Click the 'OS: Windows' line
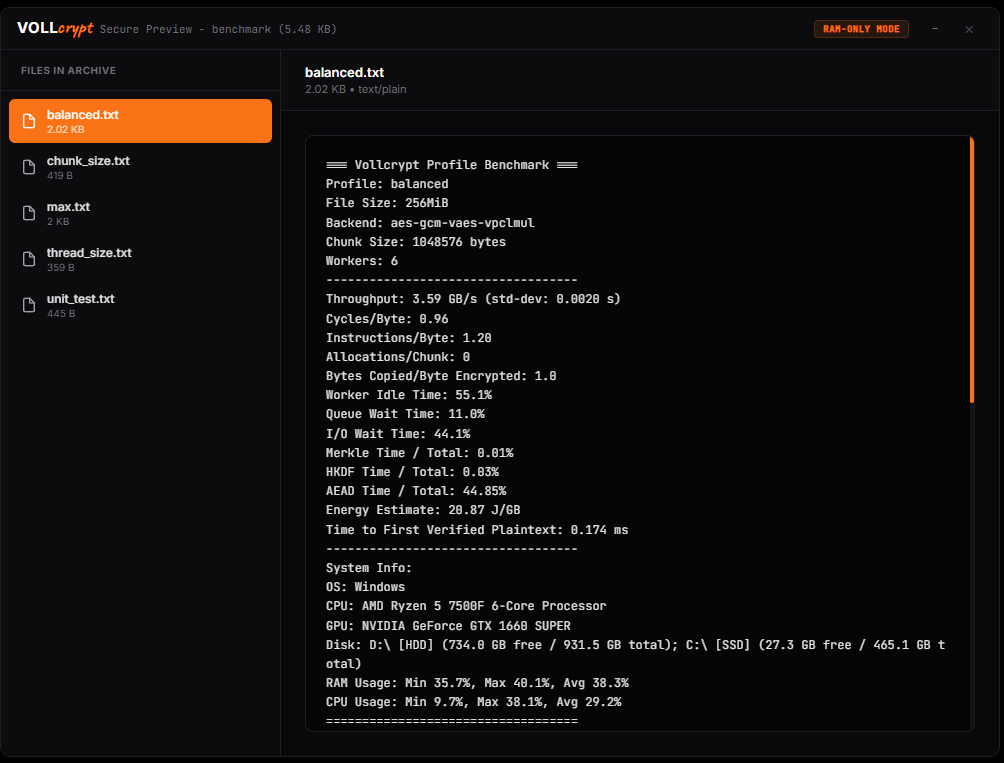The width and height of the screenshot is (1004, 763). pyautogui.click(x=365, y=587)
